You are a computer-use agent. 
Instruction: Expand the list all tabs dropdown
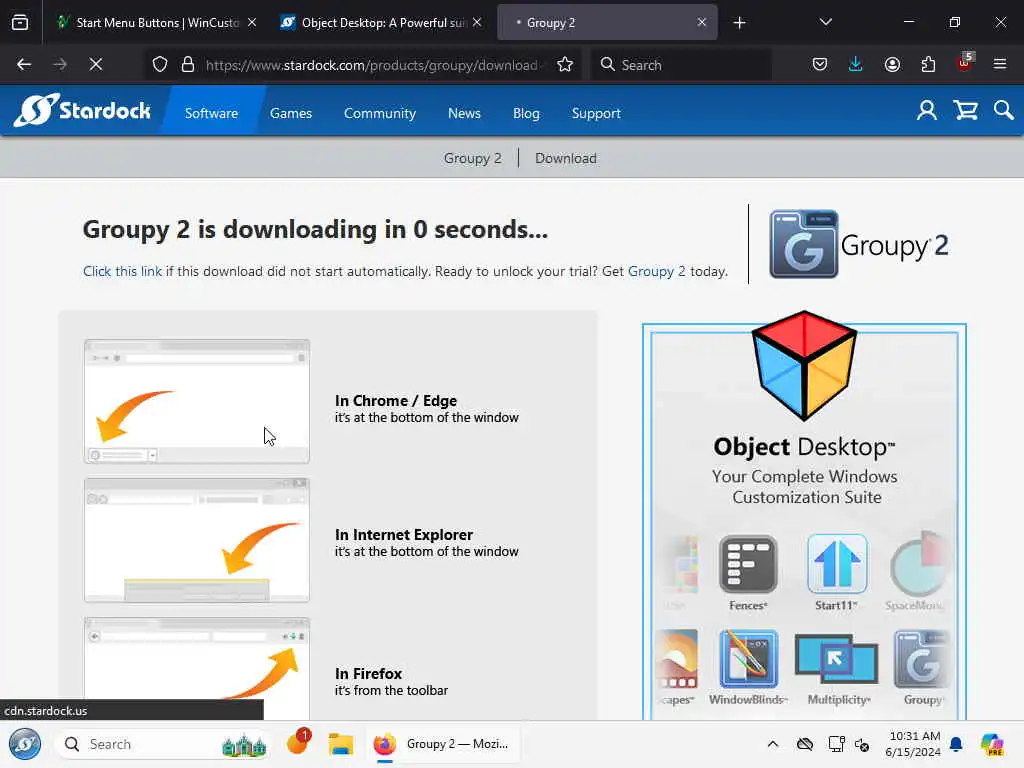tap(825, 22)
